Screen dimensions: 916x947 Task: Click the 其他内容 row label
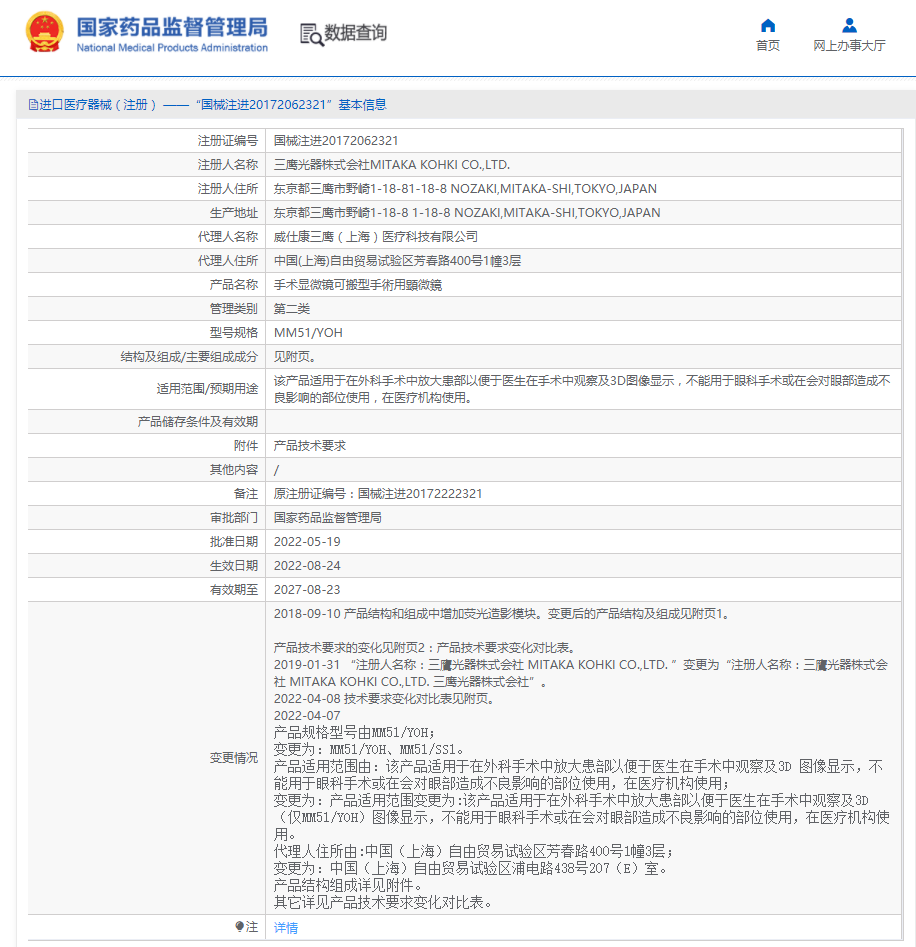click(234, 470)
